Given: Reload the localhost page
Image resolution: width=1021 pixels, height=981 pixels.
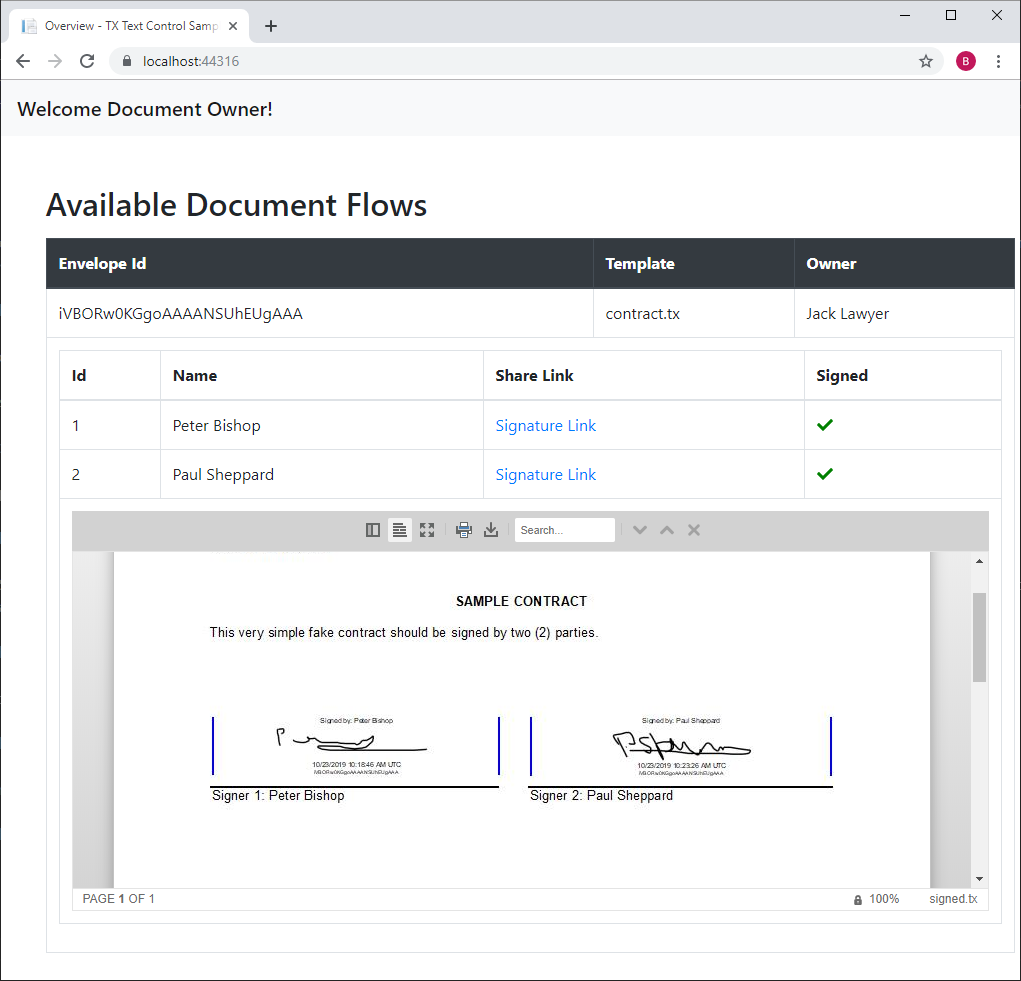Looking at the screenshot, I should tap(87, 61).
